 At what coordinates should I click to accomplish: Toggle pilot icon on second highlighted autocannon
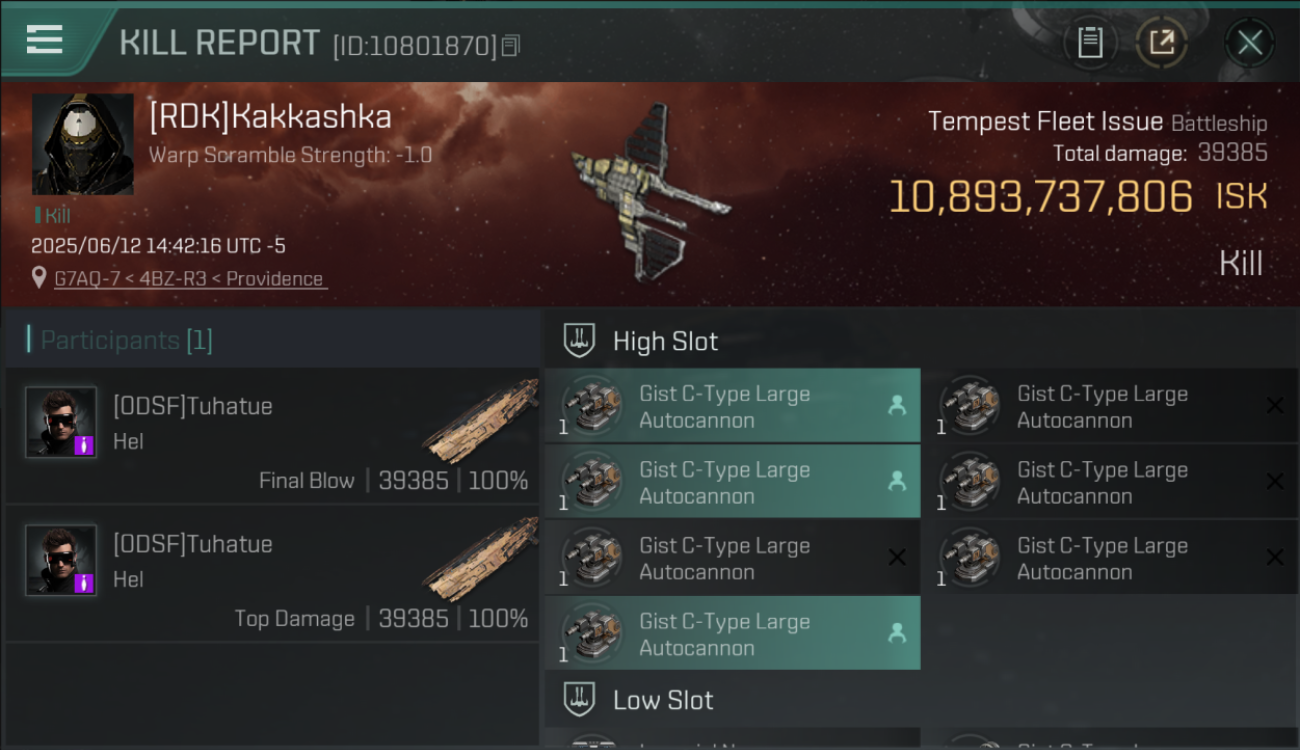coord(897,482)
